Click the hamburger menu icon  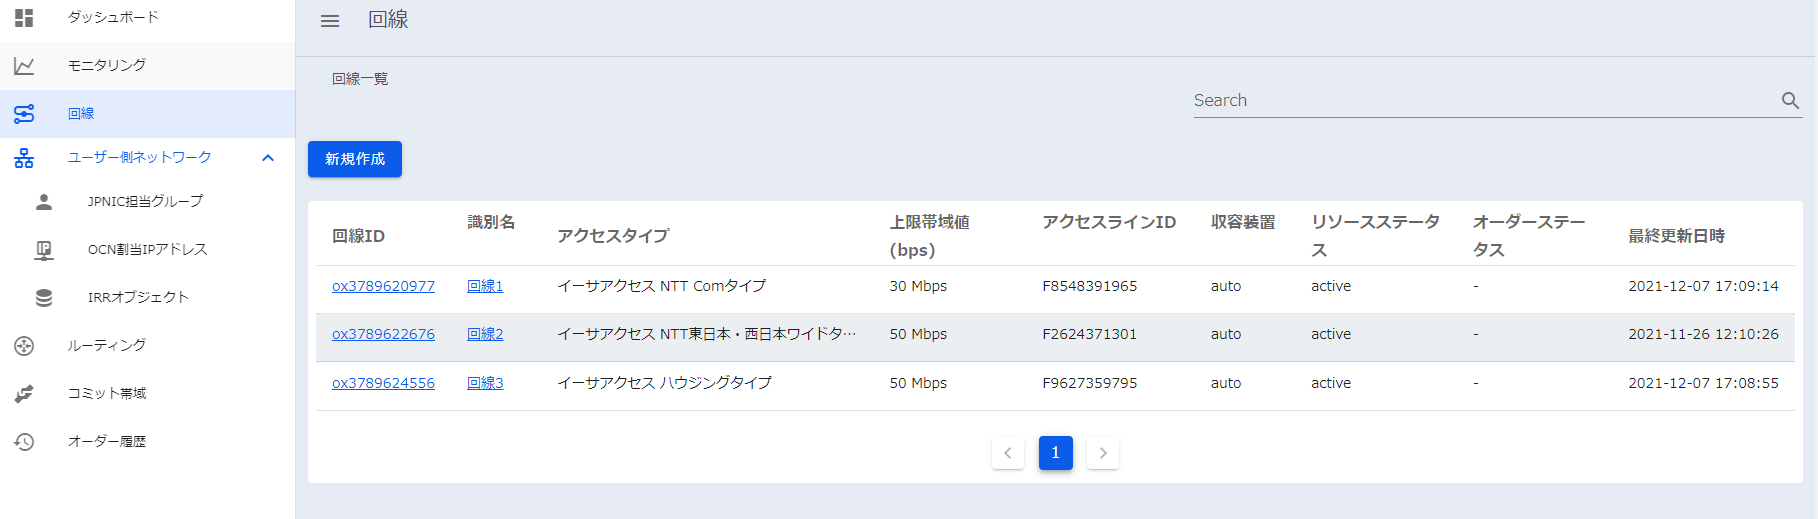coord(330,21)
